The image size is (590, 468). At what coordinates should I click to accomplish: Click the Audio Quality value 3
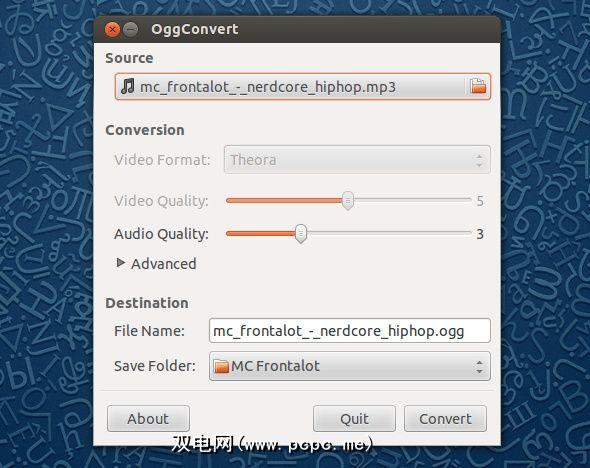pos(480,234)
